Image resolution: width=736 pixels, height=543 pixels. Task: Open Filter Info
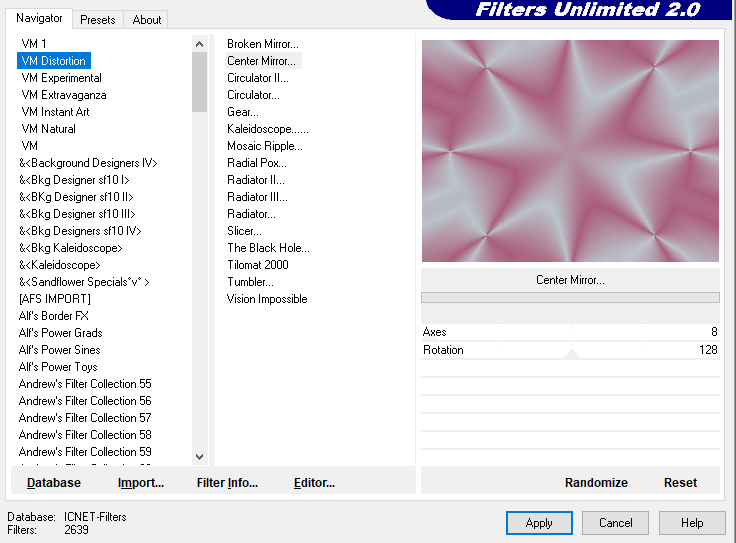[227, 482]
